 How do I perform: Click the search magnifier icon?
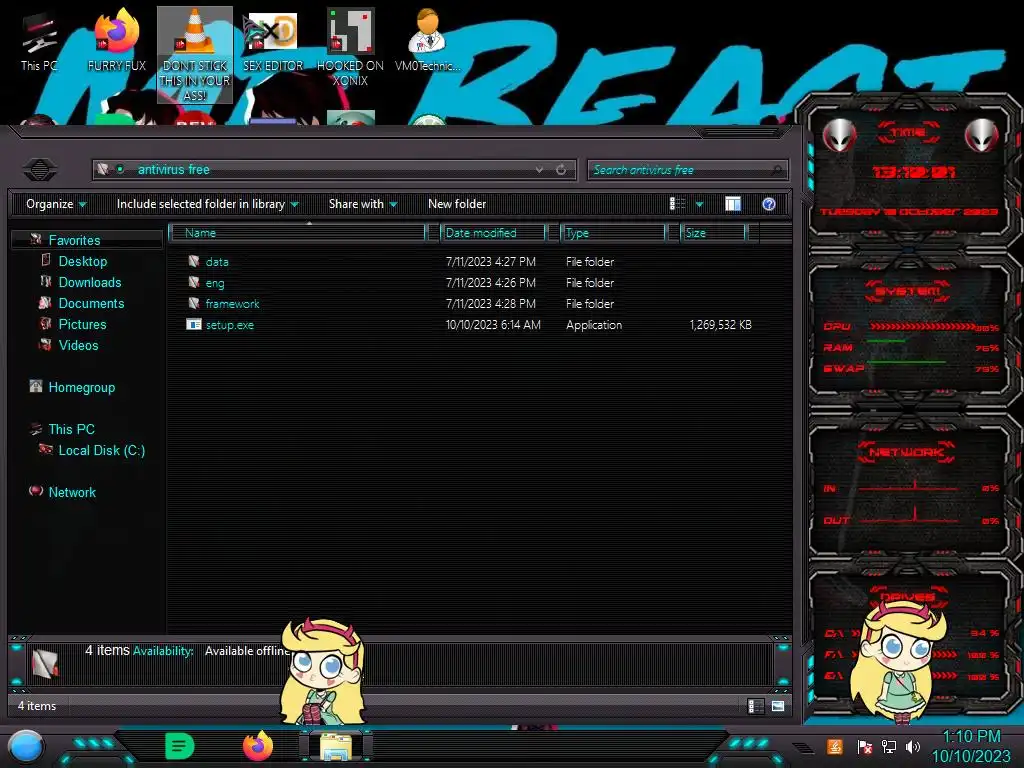[776, 170]
